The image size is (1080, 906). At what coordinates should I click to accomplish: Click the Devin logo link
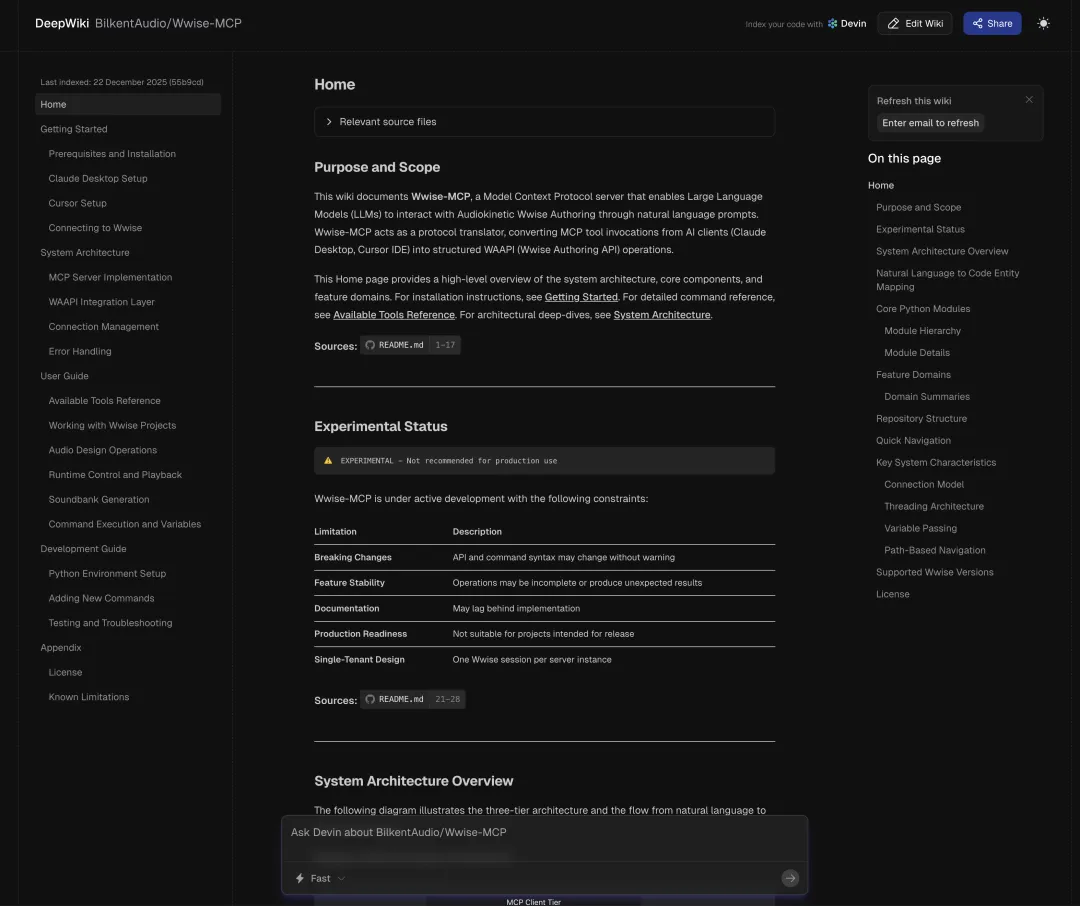(847, 23)
